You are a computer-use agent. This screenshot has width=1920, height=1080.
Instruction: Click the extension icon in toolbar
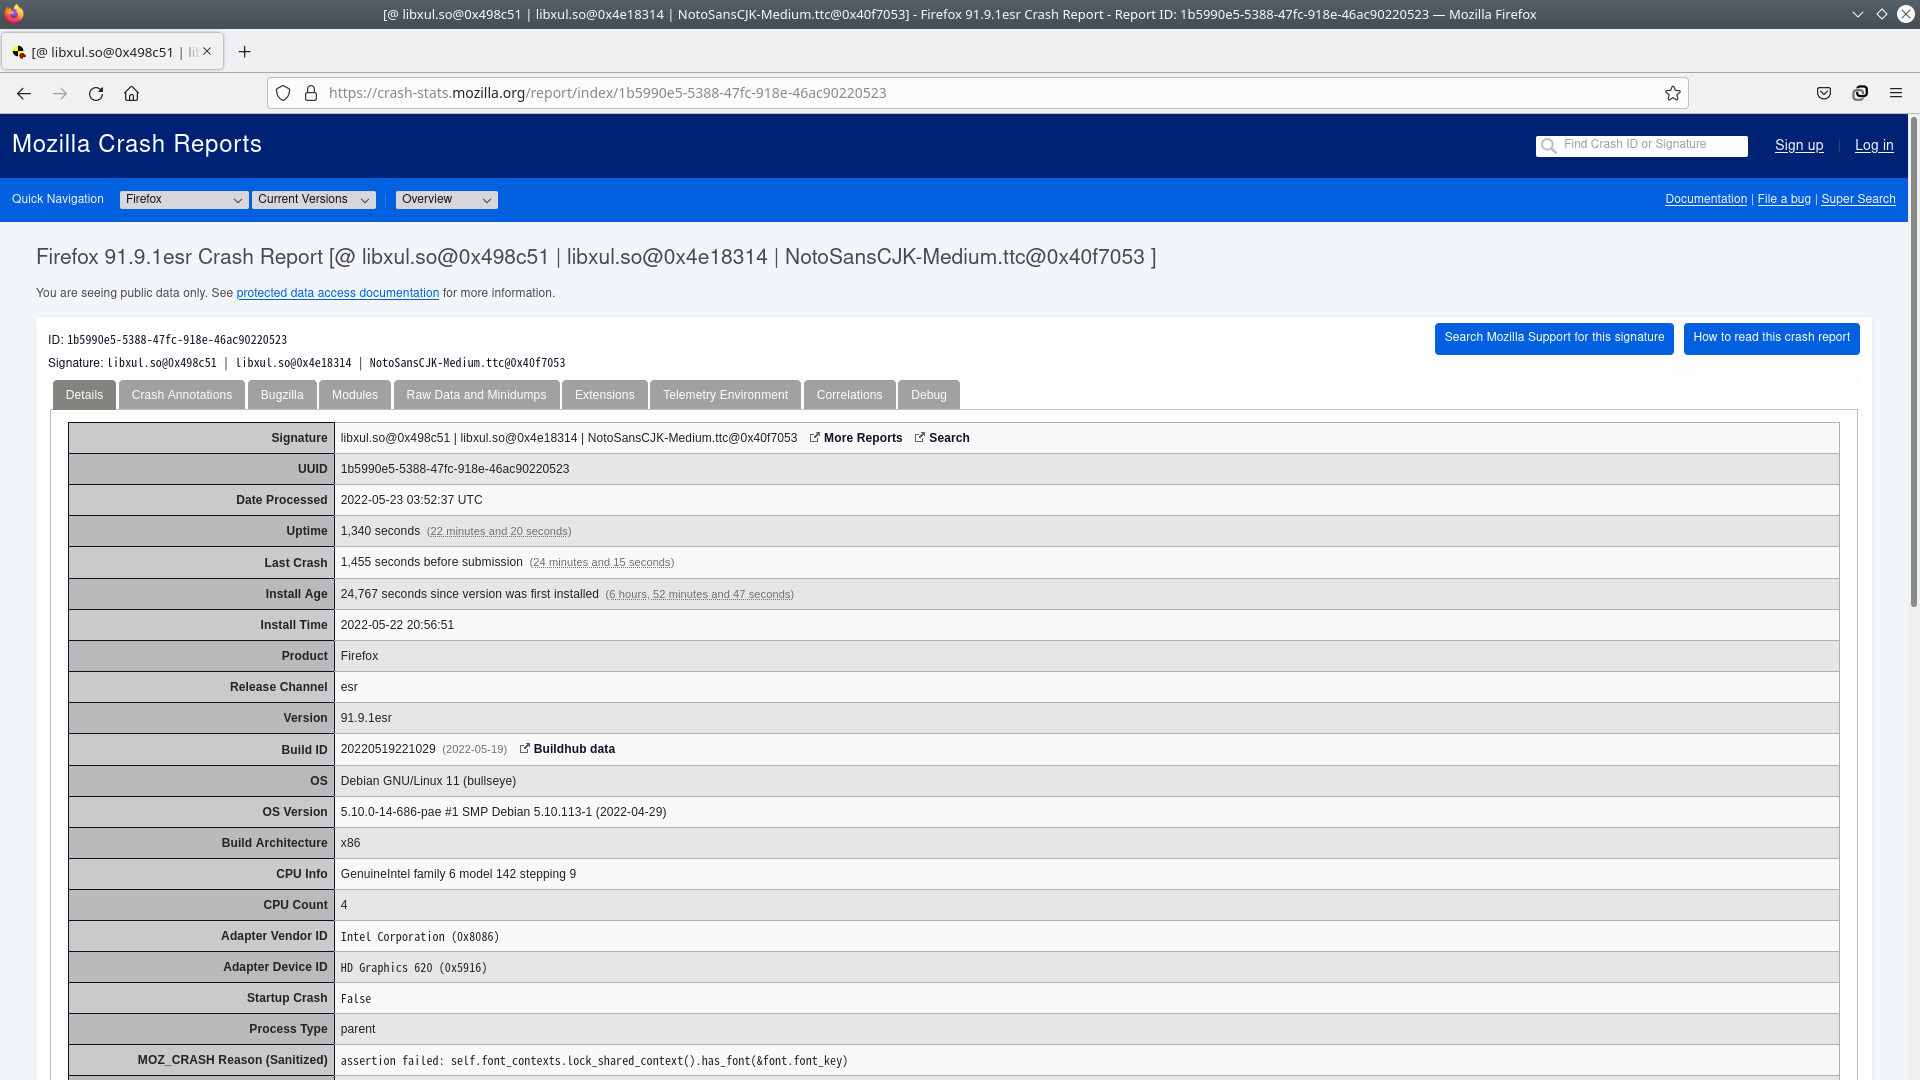coord(1860,93)
